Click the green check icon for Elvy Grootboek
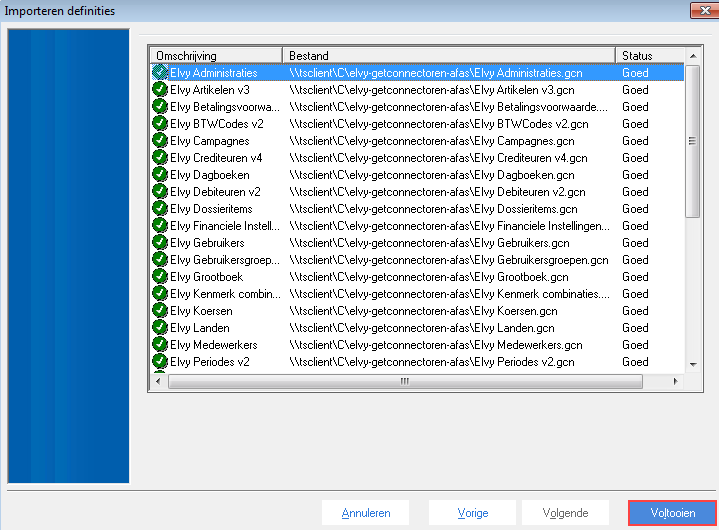 [x=160, y=276]
